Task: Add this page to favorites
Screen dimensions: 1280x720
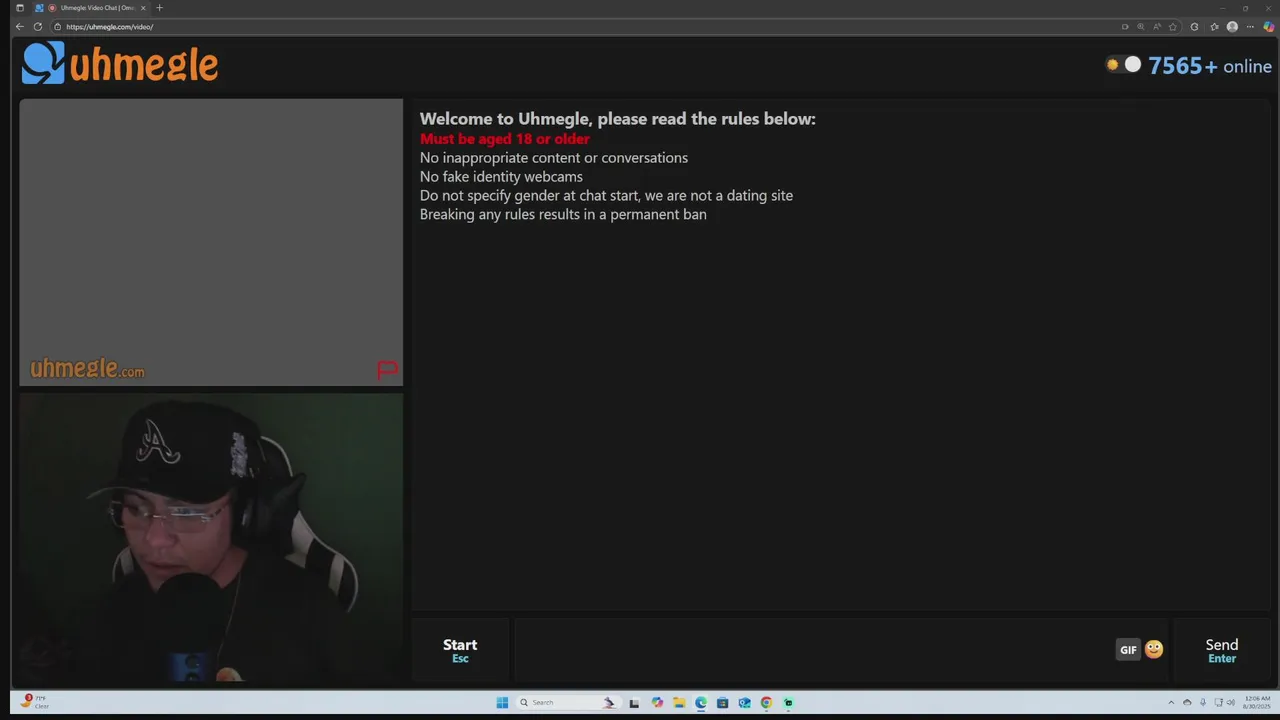Action: pyautogui.click(x=1173, y=27)
